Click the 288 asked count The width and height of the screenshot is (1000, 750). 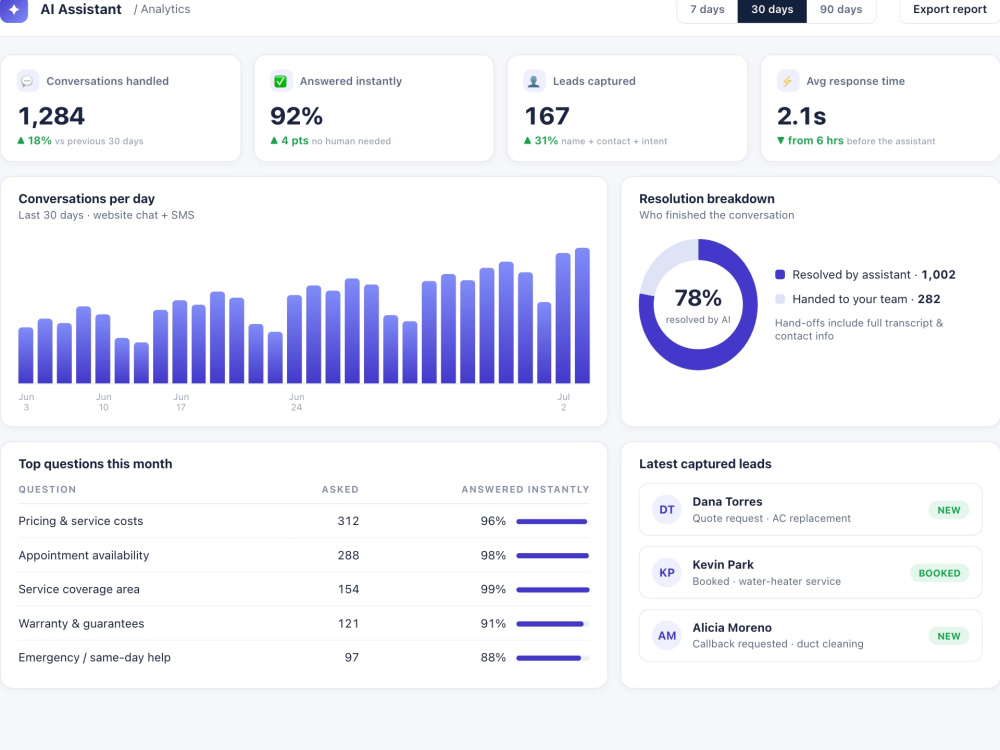(x=348, y=555)
